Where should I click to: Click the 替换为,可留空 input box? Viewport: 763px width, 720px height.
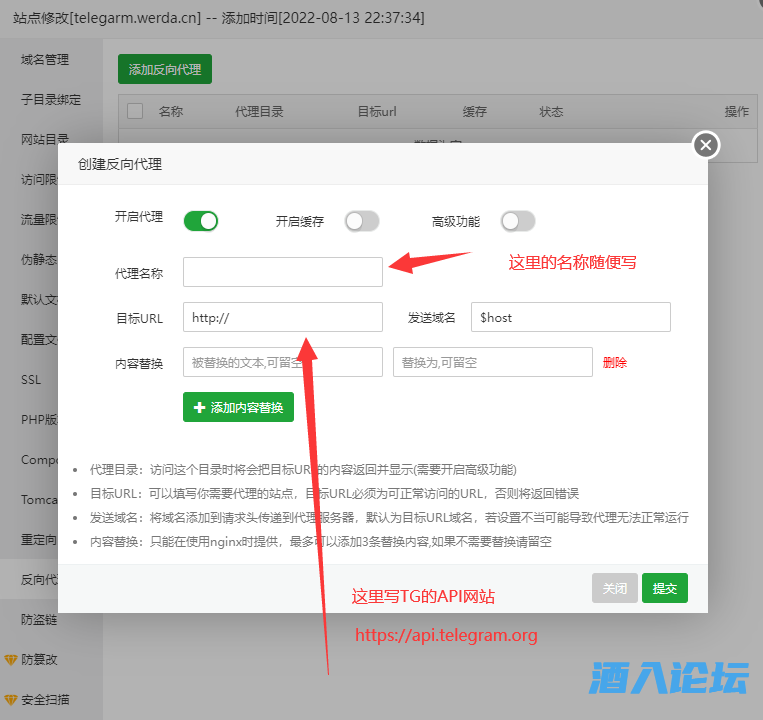pos(493,362)
